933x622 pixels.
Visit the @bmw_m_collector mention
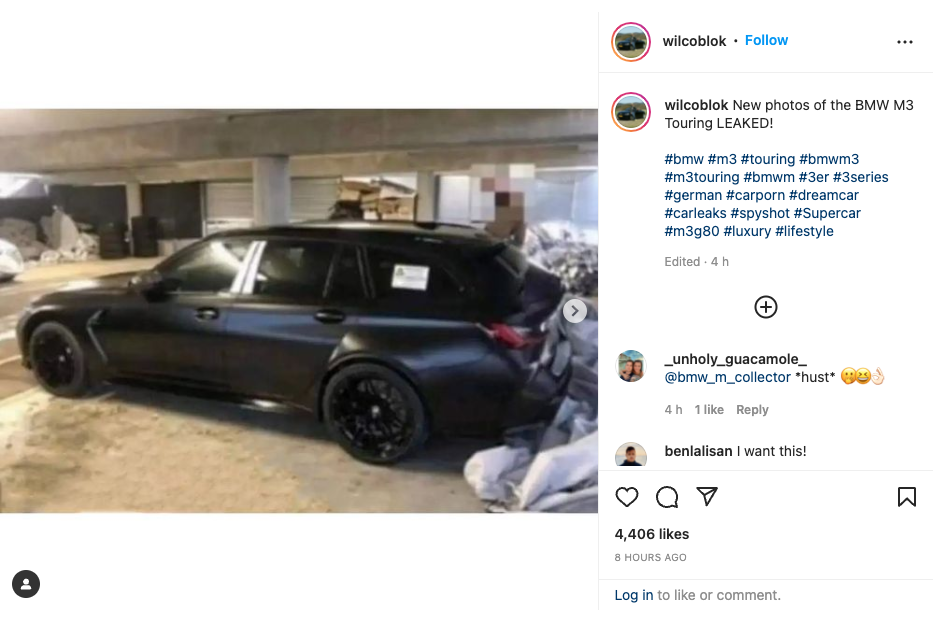click(727, 377)
